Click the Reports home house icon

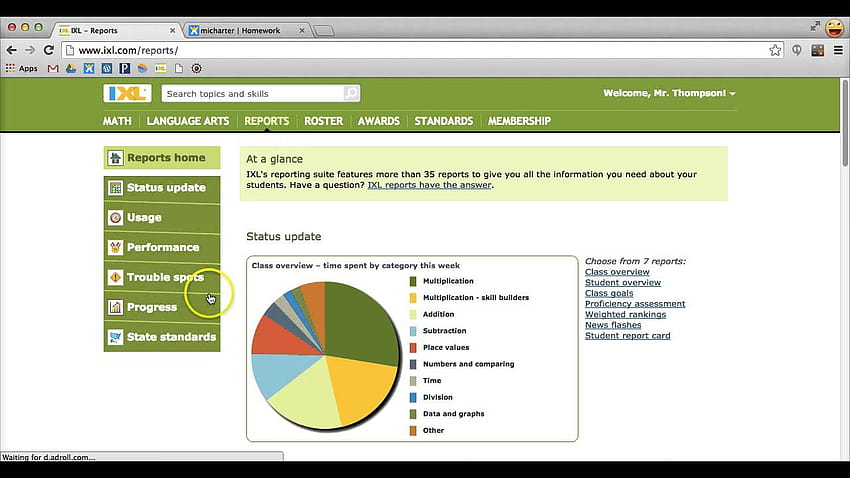pos(115,158)
